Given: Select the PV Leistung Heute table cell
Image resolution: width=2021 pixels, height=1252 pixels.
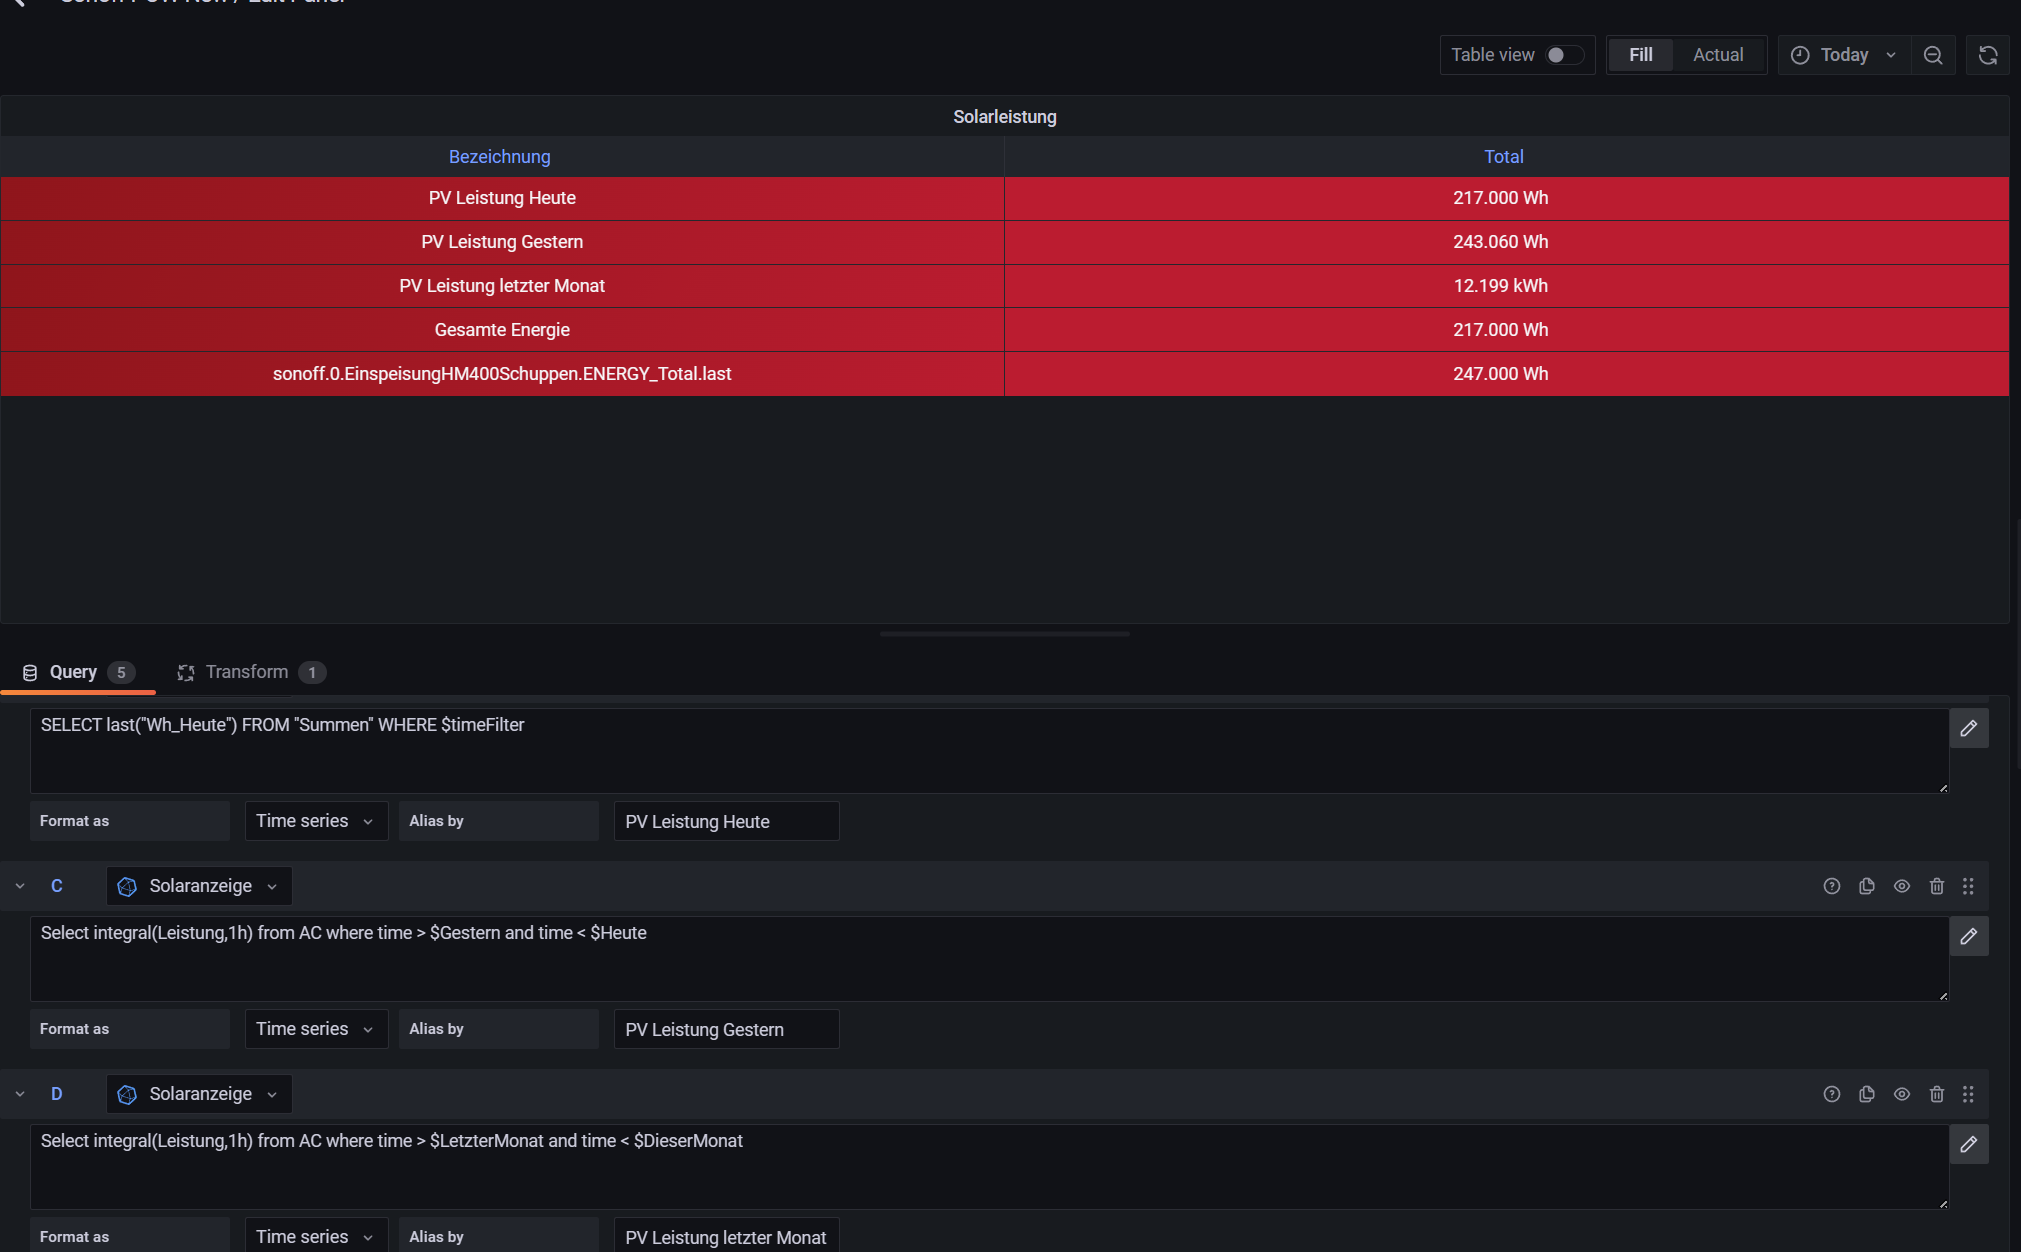Looking at the screenshot, I should coord(502,198).
